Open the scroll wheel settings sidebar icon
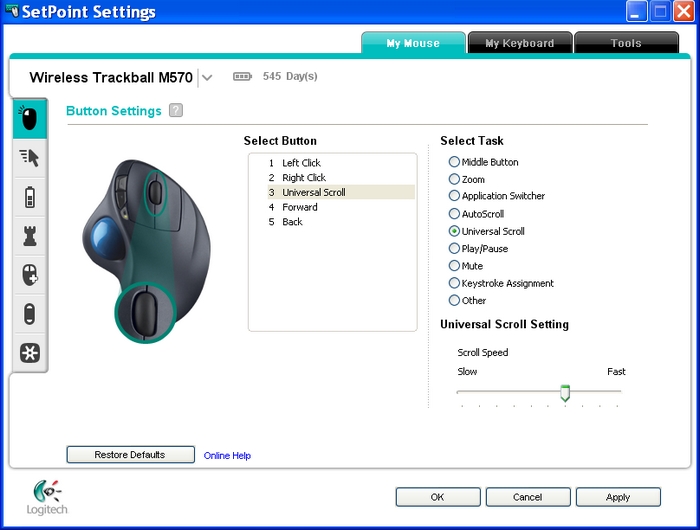700x530 pixels. (29, 313)
